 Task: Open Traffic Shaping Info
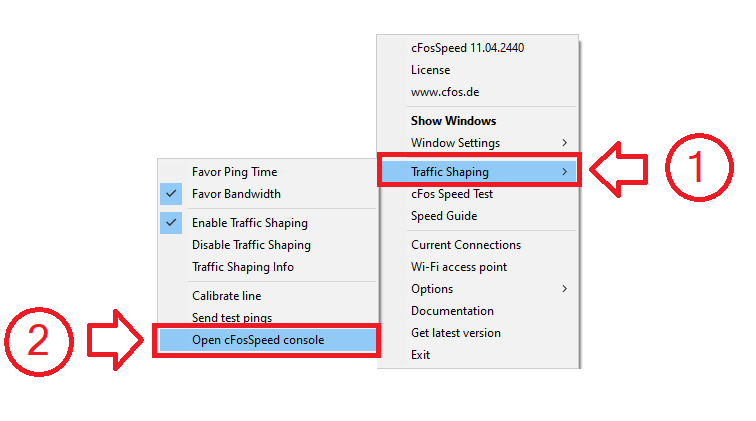[242, 267]
